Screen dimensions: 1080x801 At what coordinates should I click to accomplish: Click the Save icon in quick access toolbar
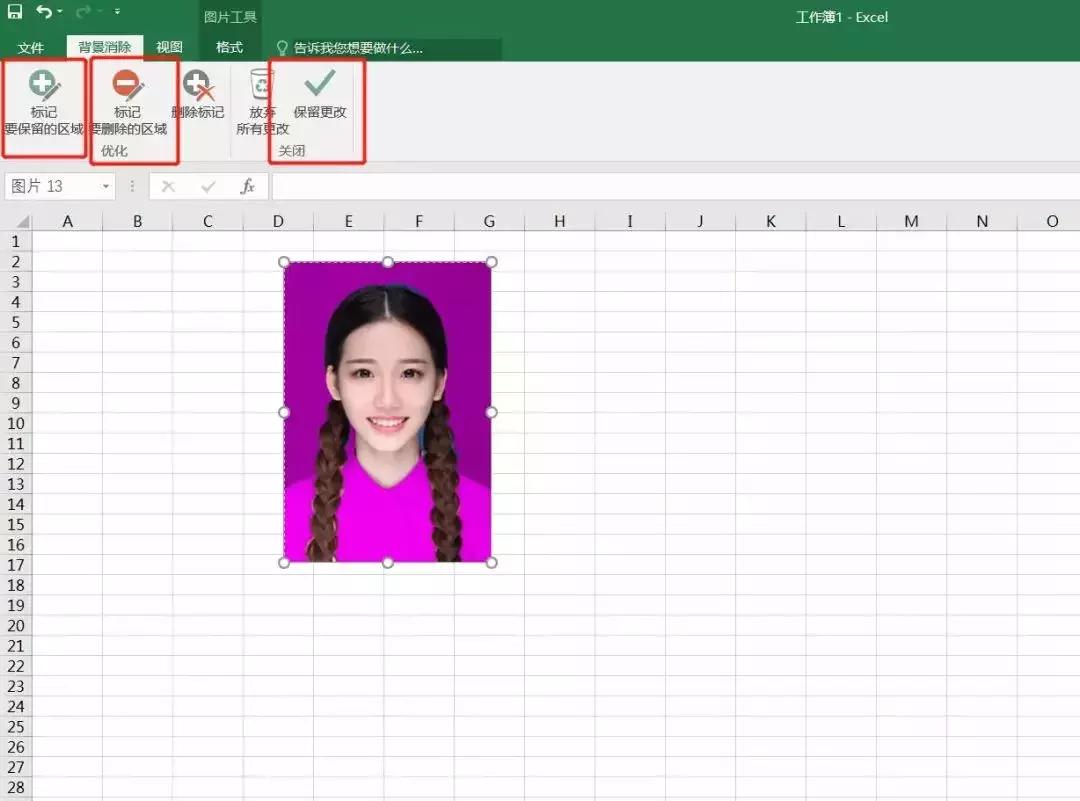14,11
